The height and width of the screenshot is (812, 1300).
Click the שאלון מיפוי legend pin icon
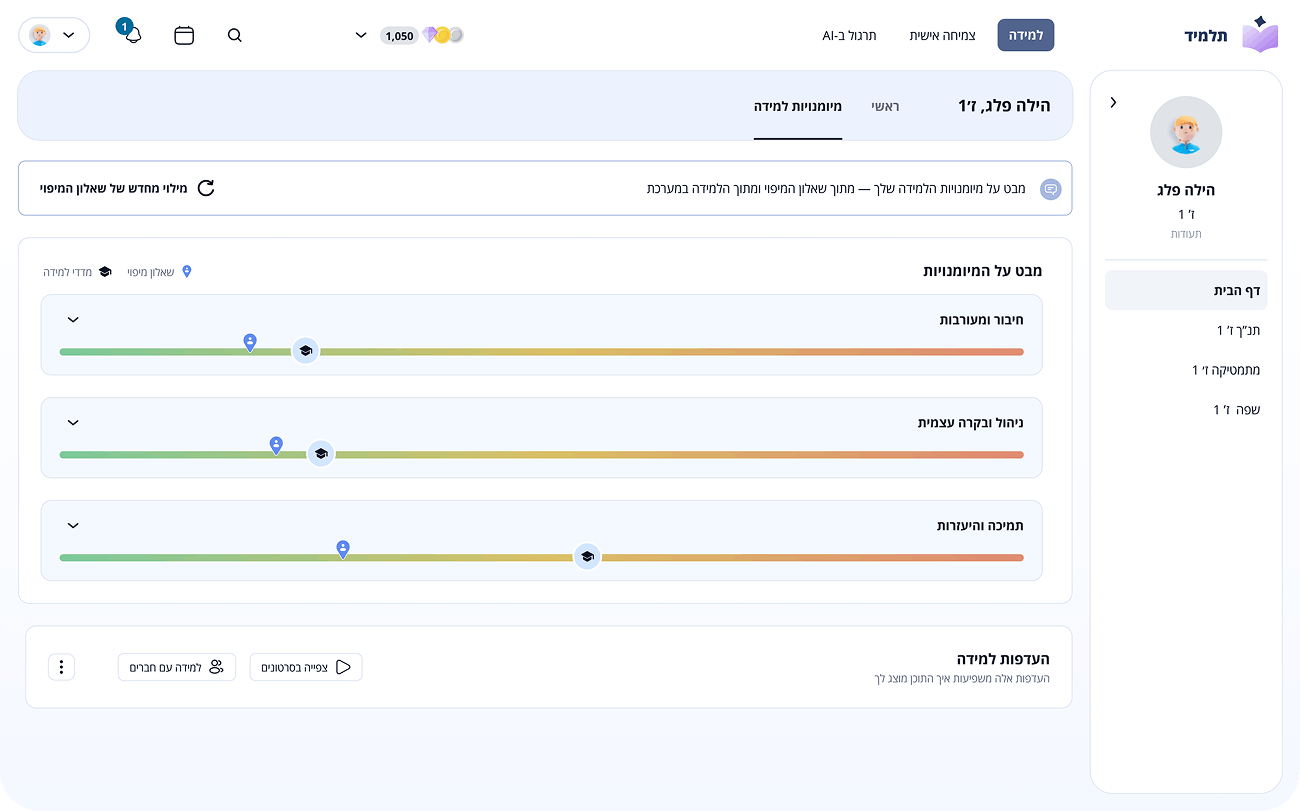(x=186, y=272)
